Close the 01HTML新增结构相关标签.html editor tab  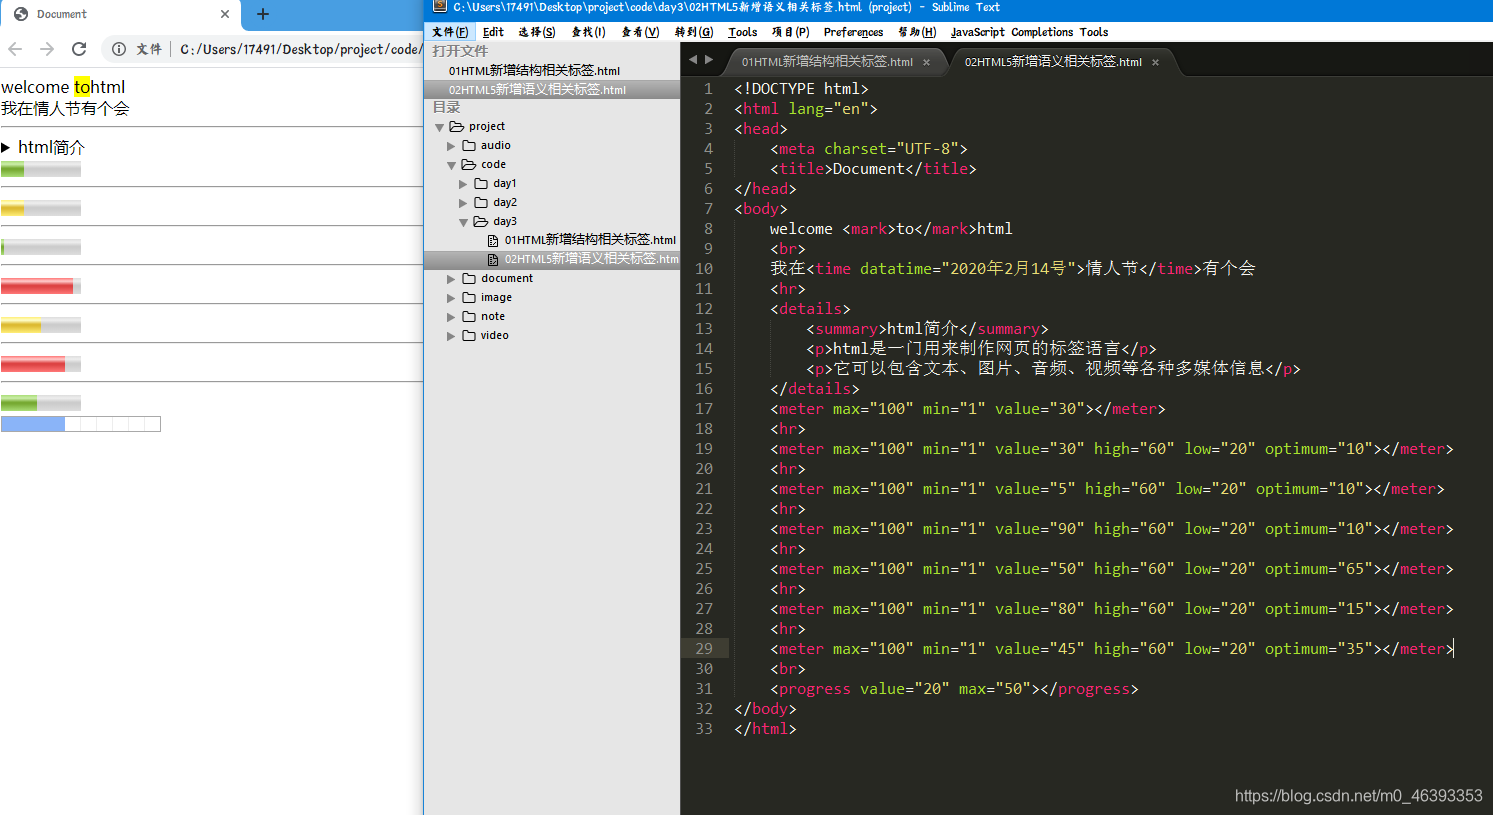[x=927, y=62]
